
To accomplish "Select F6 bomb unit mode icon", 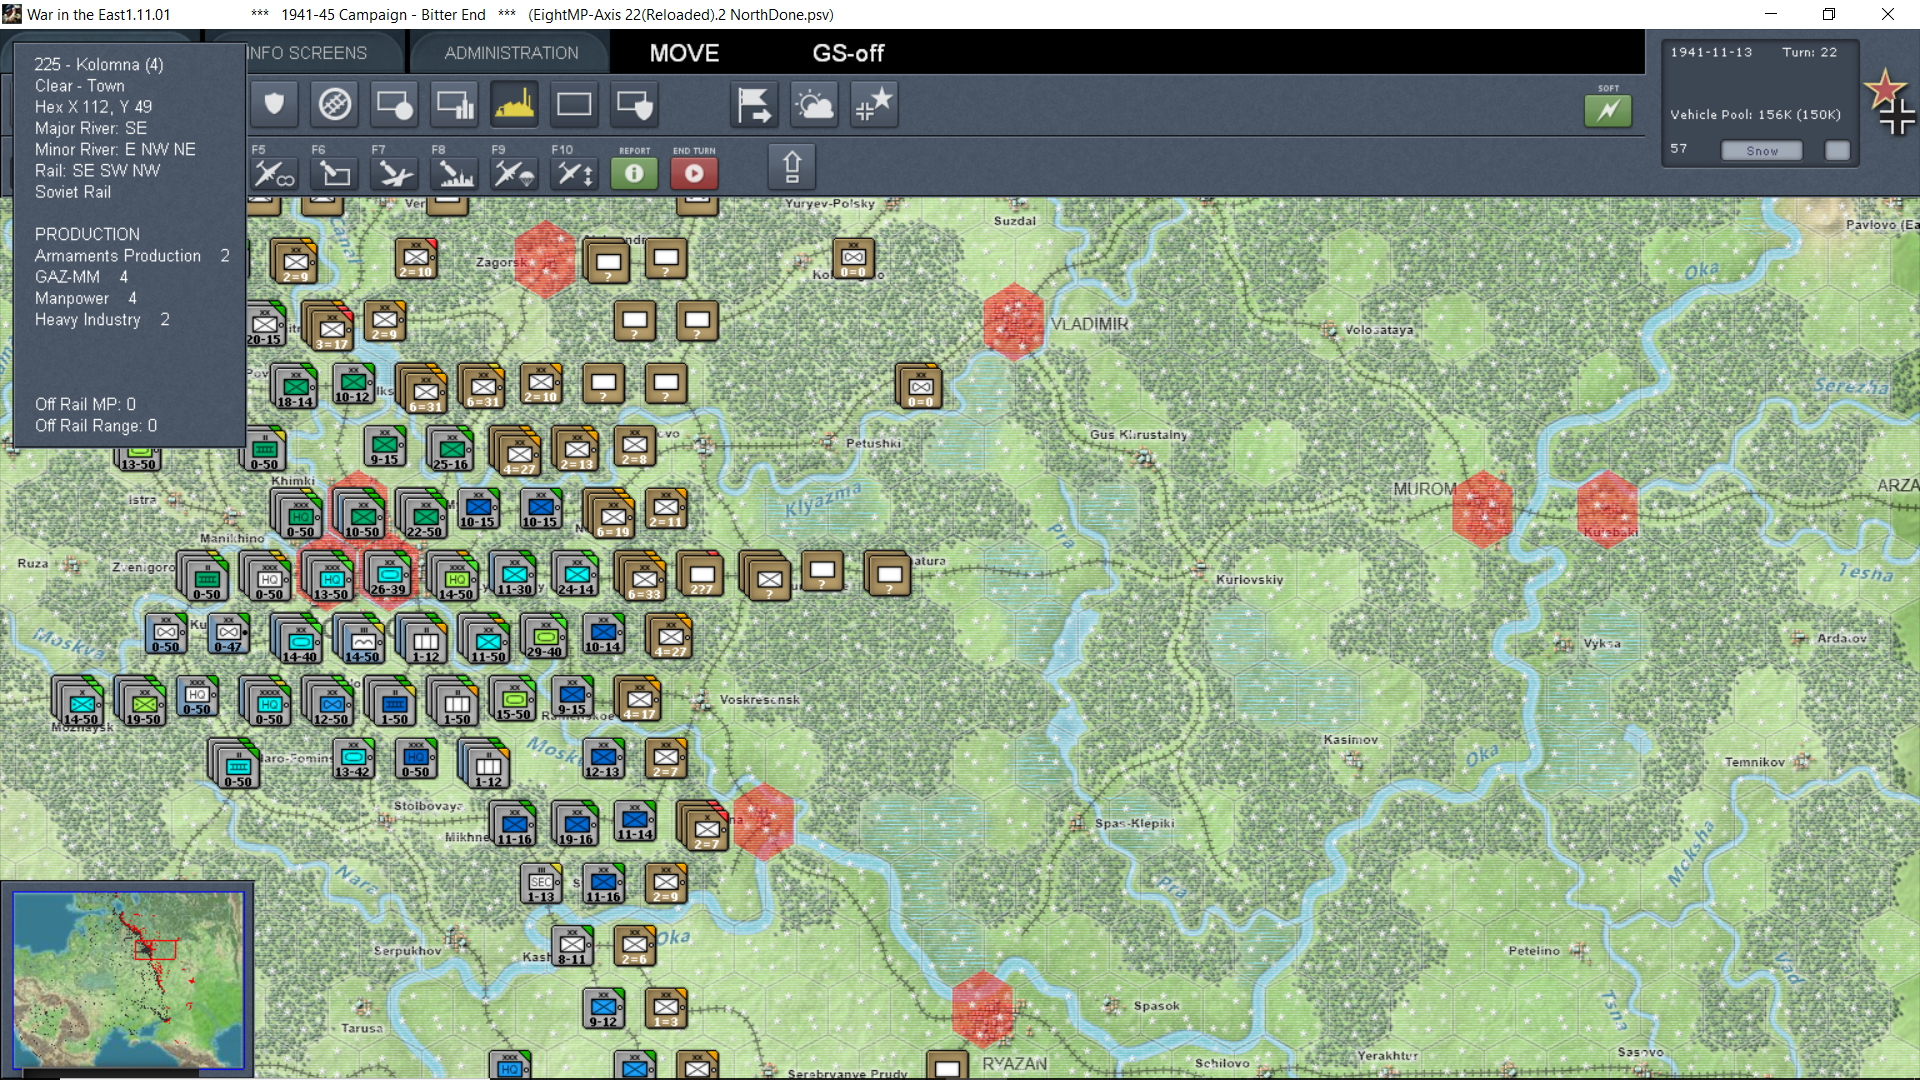I will click(x=334, y=174).
